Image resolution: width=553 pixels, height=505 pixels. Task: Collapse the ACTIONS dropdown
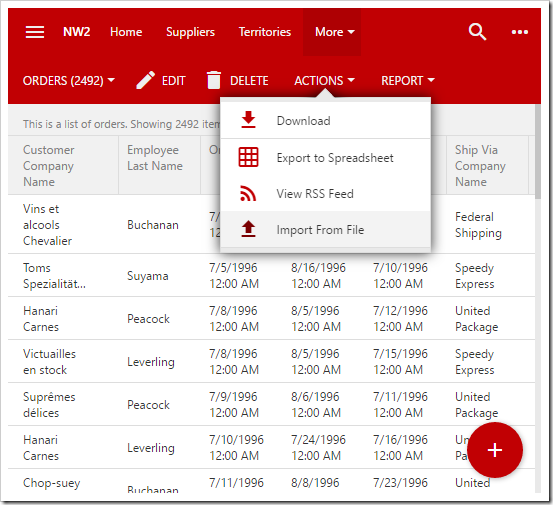324,81
